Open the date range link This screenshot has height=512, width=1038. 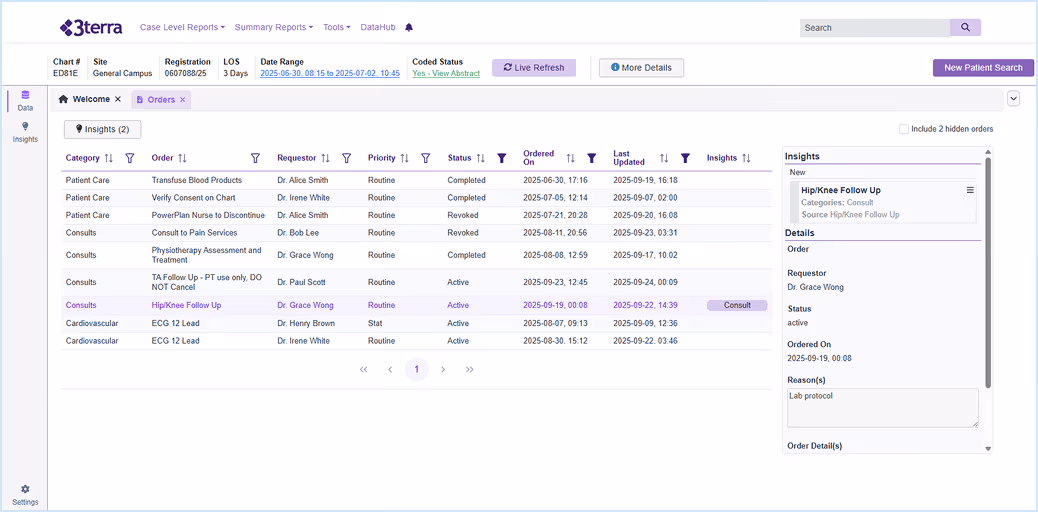click(330, 74)
